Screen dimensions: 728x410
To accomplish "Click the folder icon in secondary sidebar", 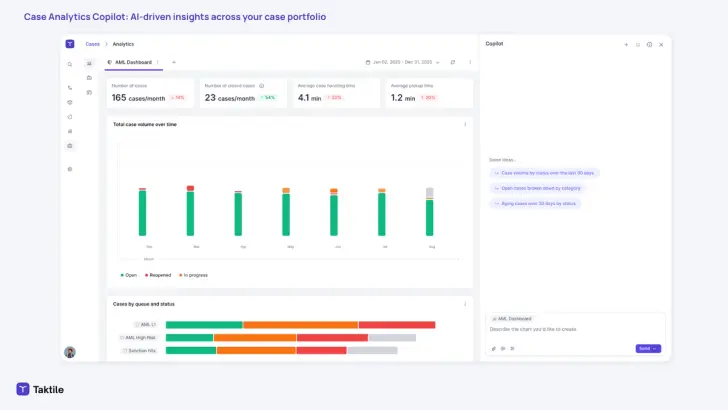I will 89,78.
